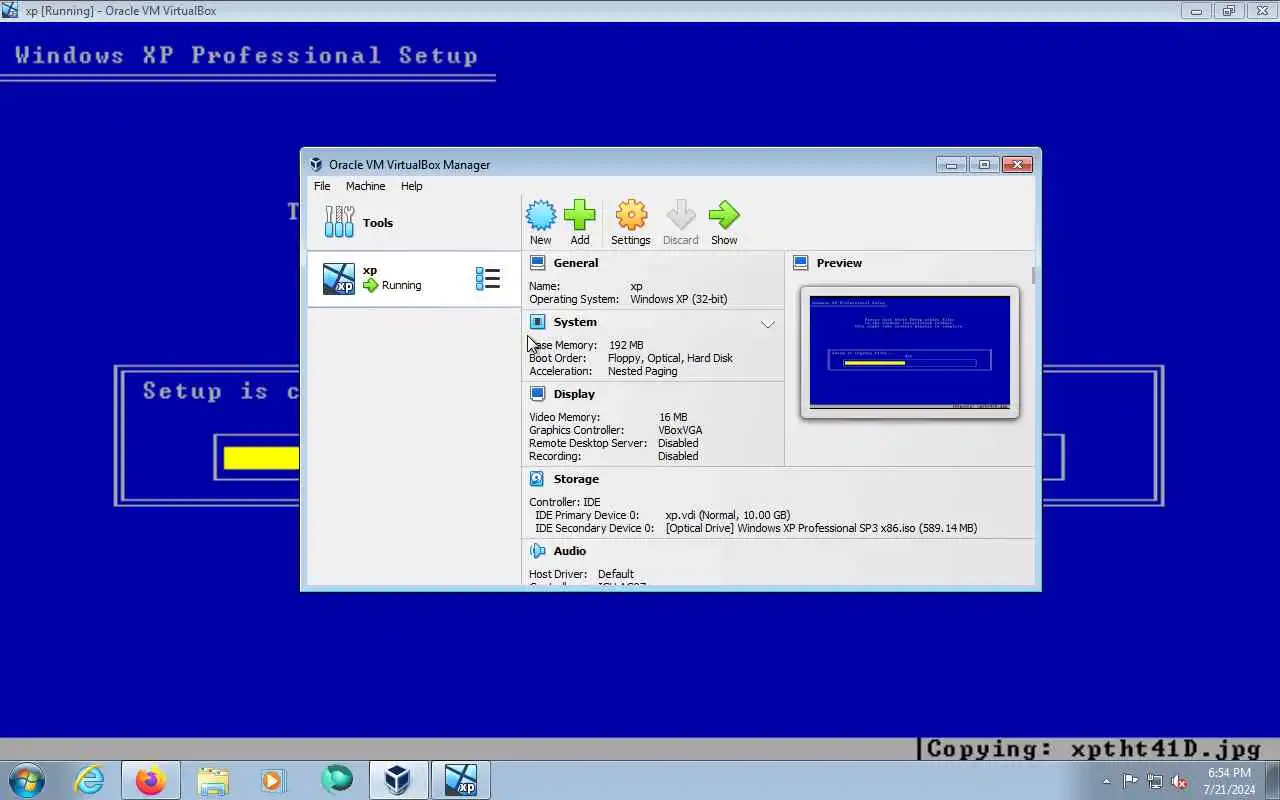Image resolution: width=1280 pixels, height=800 pixels.
Task: Open machine Settings gear icon
Action: pos(631,215)
